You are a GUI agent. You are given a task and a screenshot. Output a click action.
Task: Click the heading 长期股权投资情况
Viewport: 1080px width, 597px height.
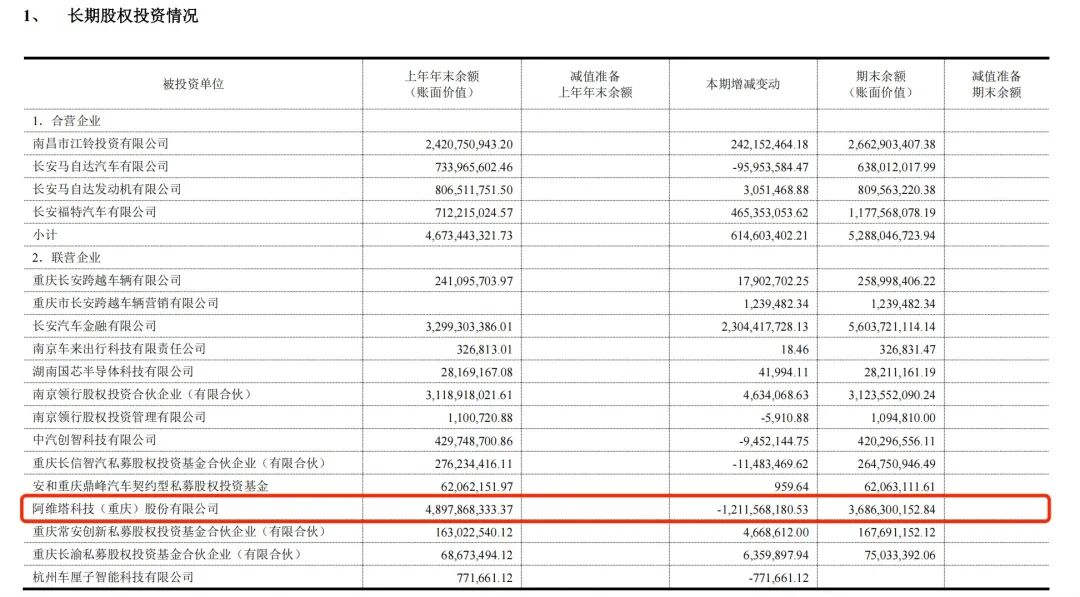tap(132, 16)
